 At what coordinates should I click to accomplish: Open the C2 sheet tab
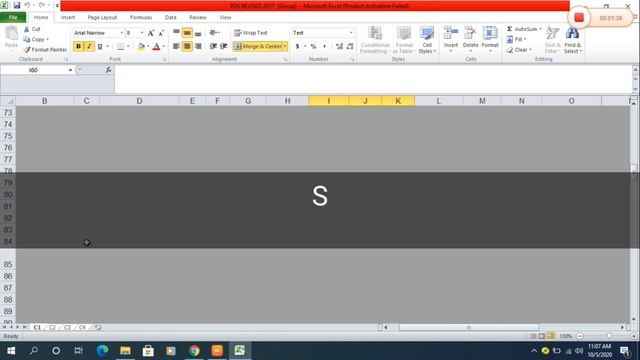pyautogui.click(x=52, y=327)
